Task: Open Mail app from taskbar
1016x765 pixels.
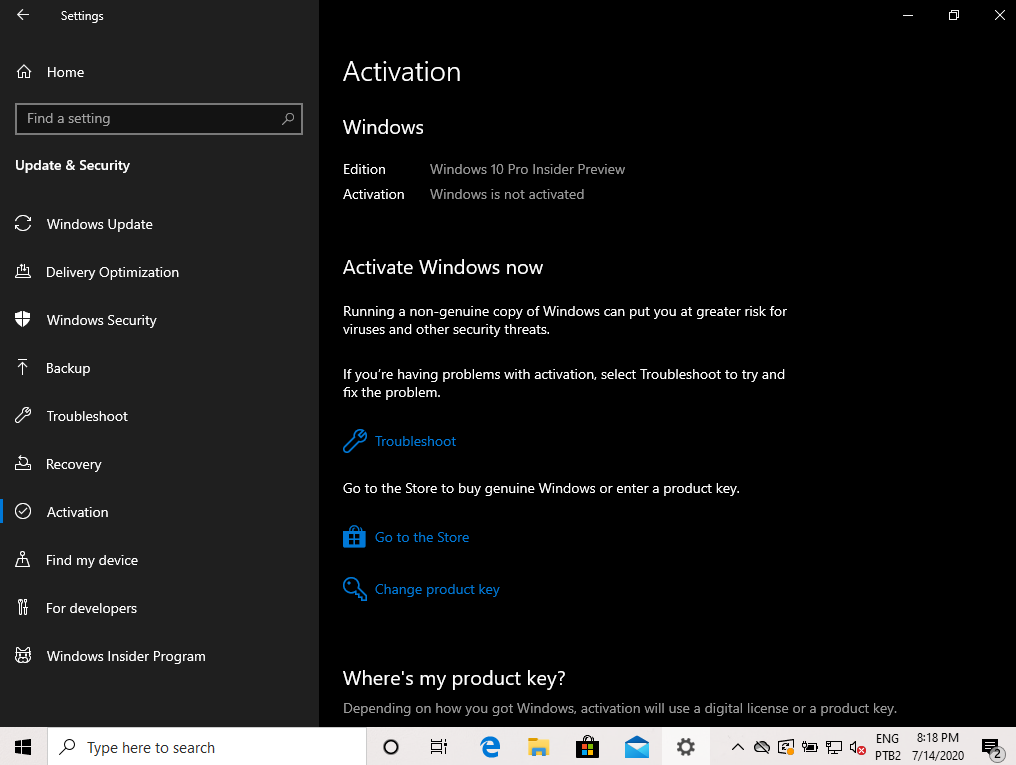Action: click(637, 747)
